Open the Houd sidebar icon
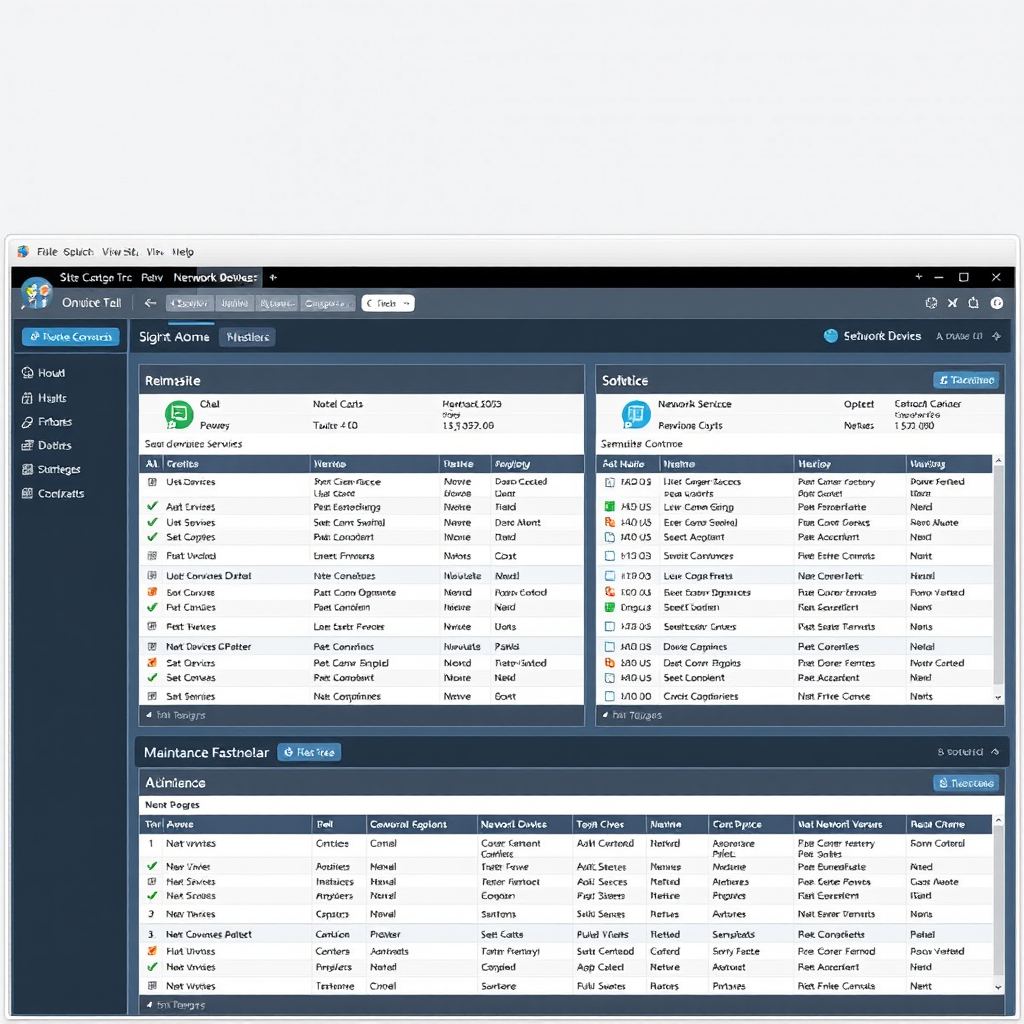The image size is (1024, 1024). (x=27, y=373)
